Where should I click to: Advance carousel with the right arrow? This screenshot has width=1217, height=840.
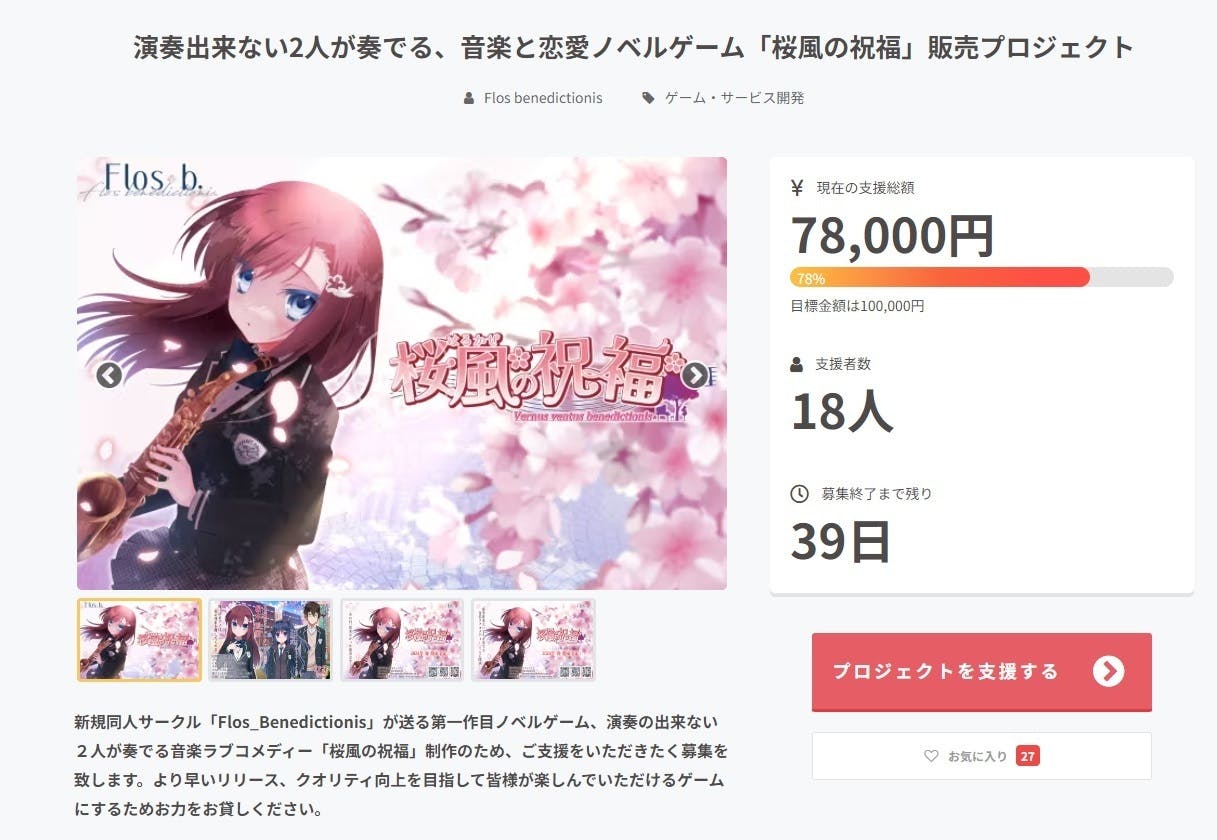[x=695, y=375]
